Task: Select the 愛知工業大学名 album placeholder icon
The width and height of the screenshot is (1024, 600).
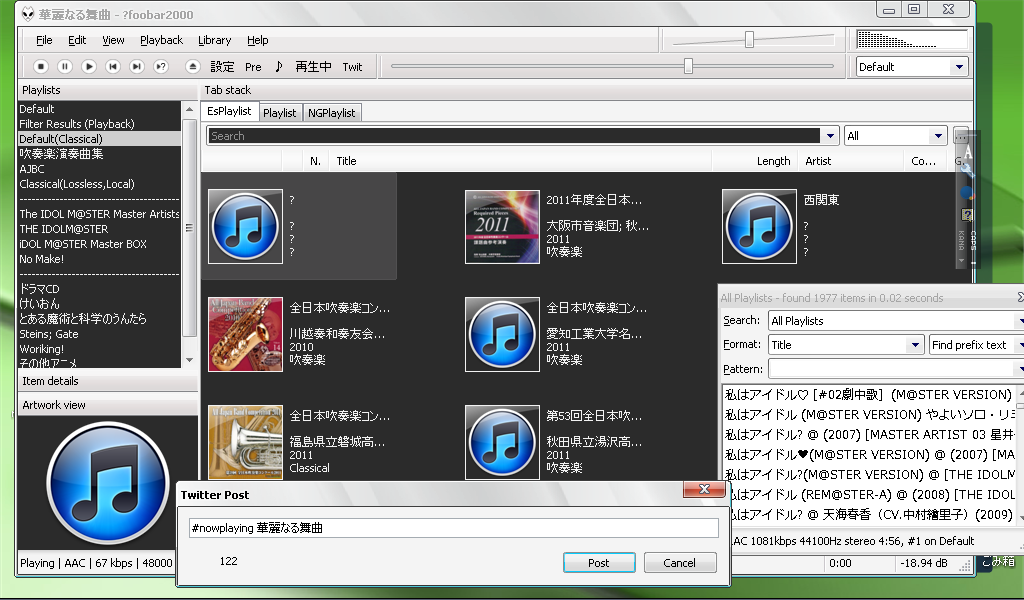Action: pos(502,334)
